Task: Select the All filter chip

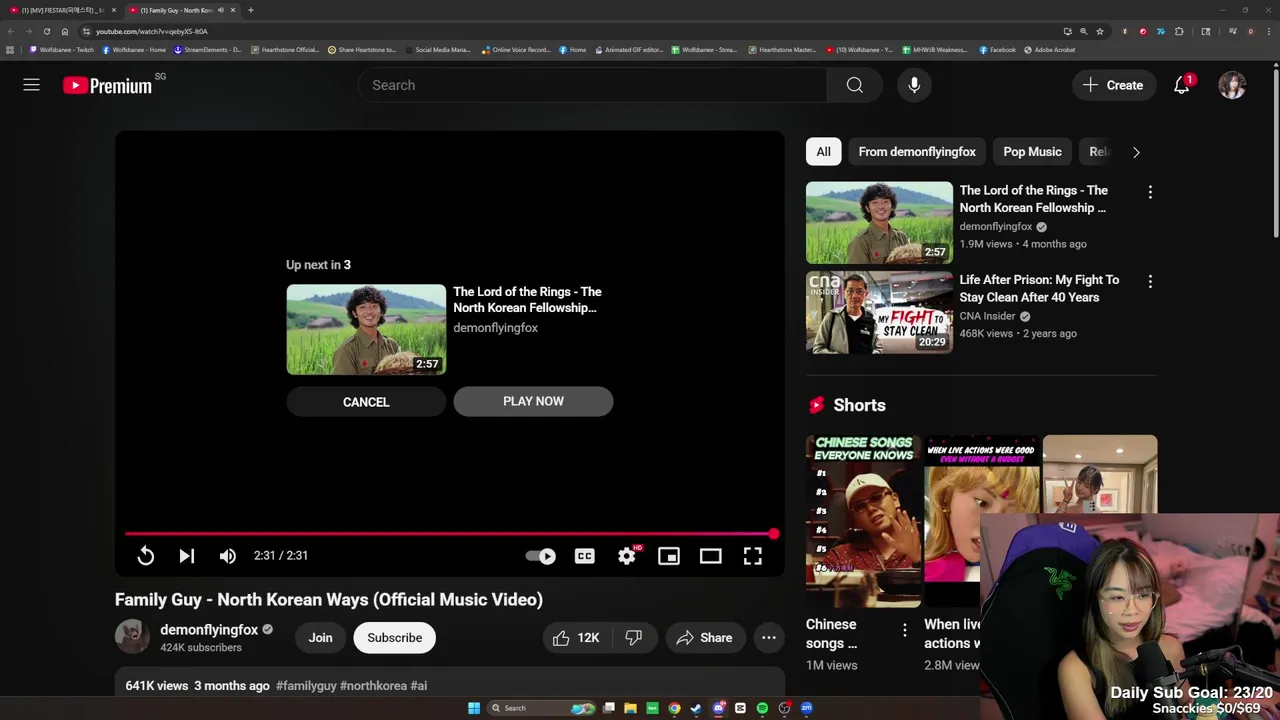Action: point(823,152)
